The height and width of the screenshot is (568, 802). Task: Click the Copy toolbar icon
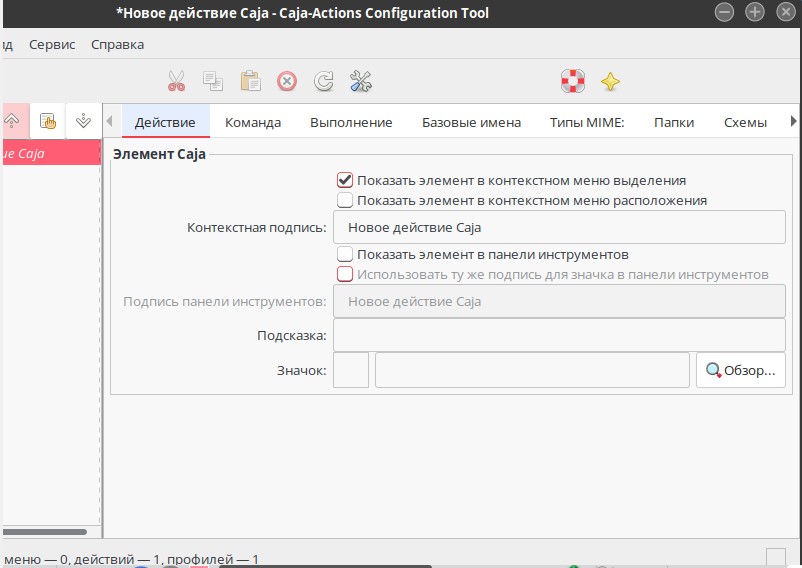tap(213, 81)
